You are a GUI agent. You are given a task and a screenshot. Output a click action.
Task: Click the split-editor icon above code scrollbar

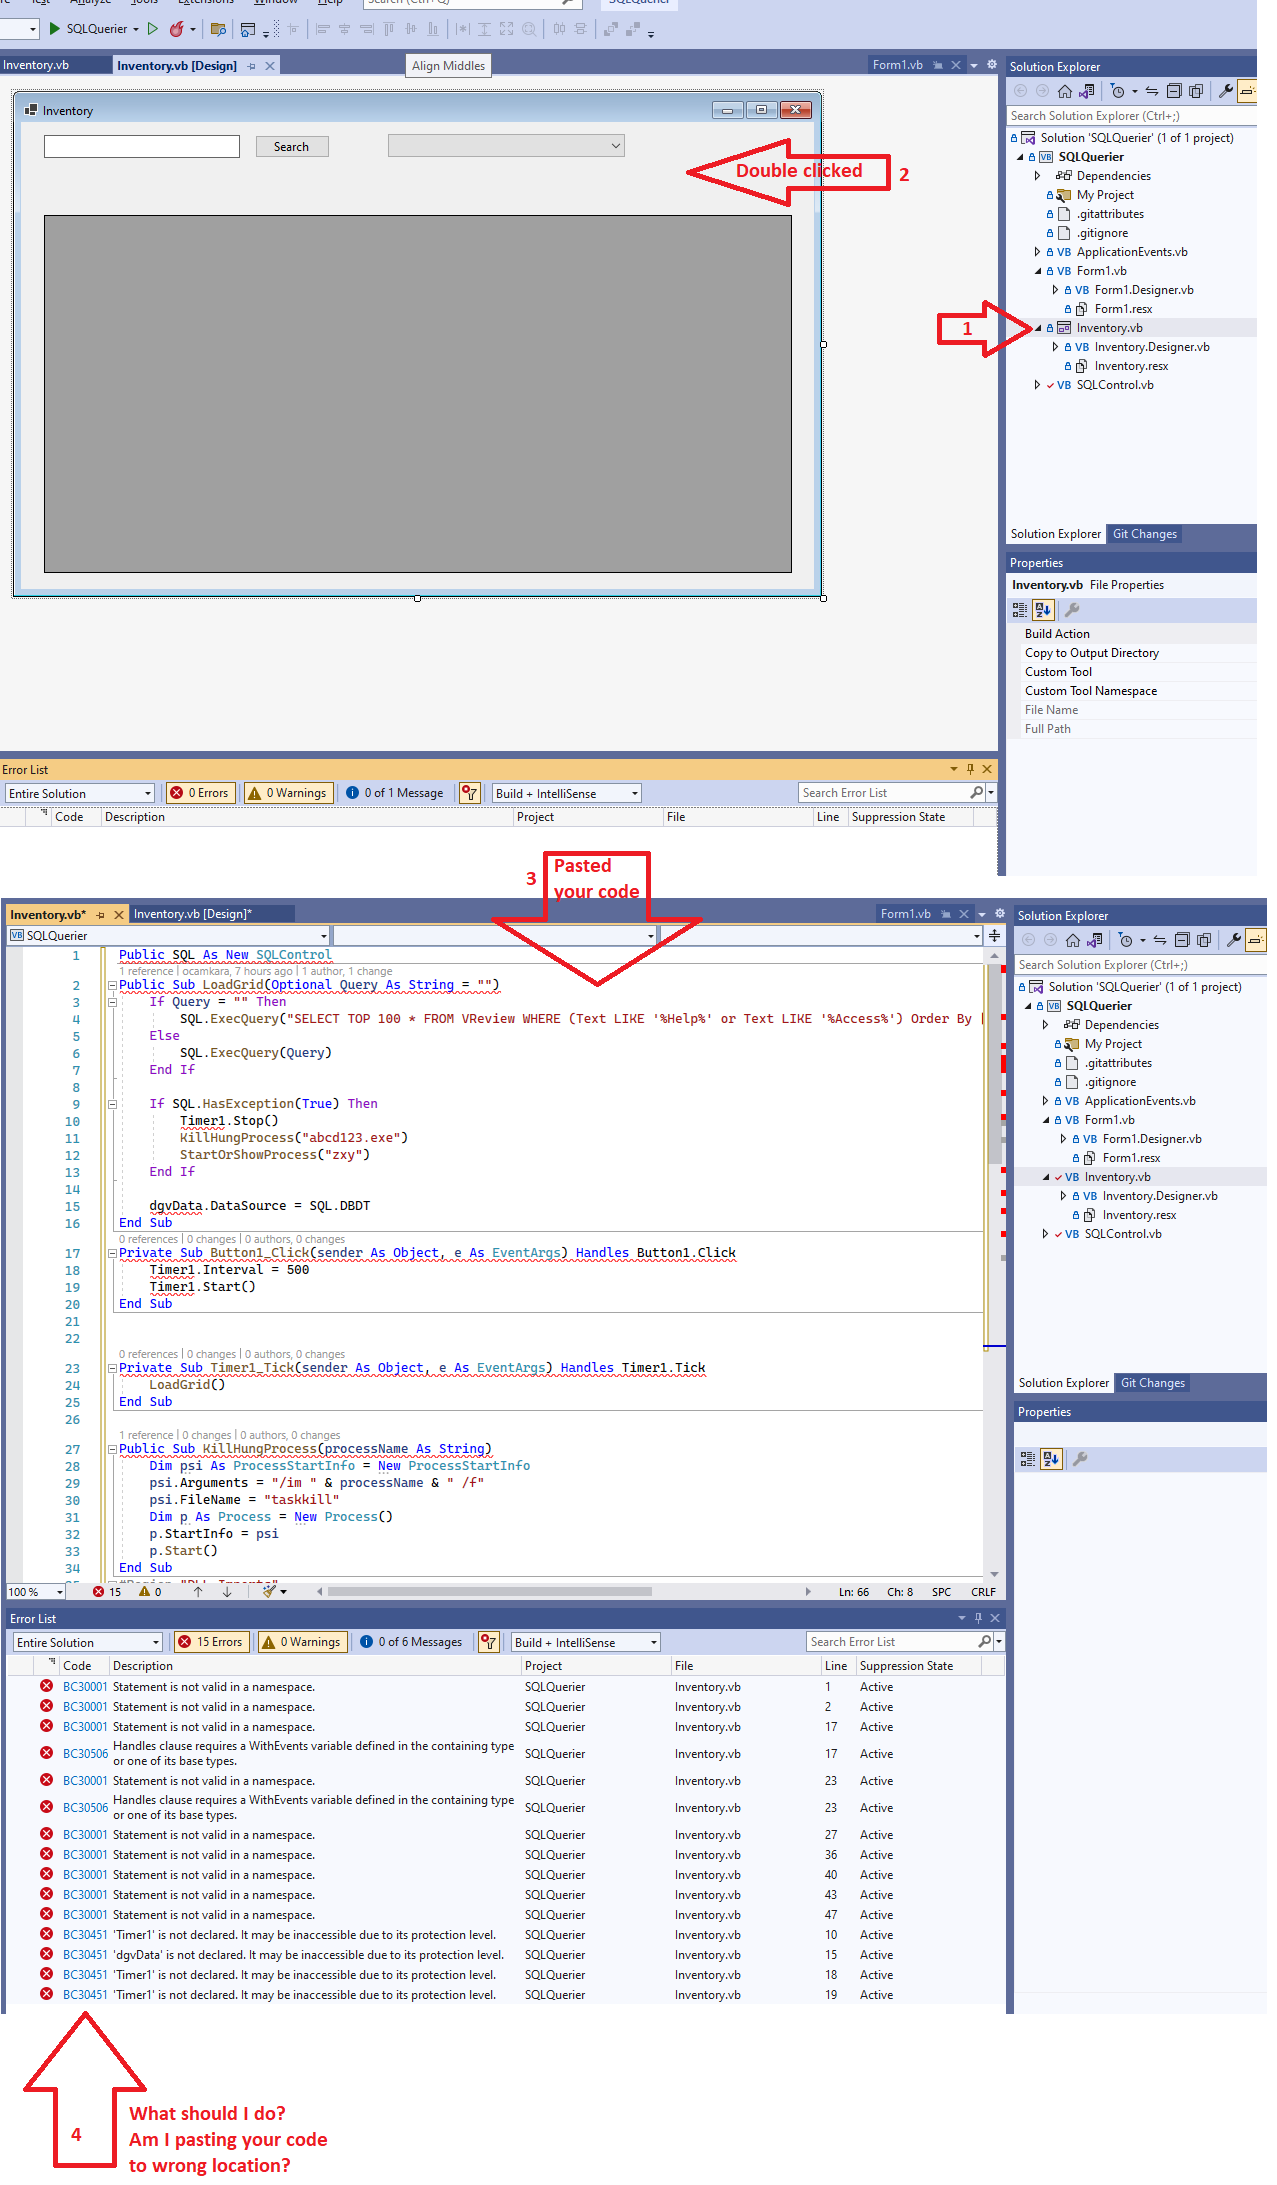tap(994, 936)
